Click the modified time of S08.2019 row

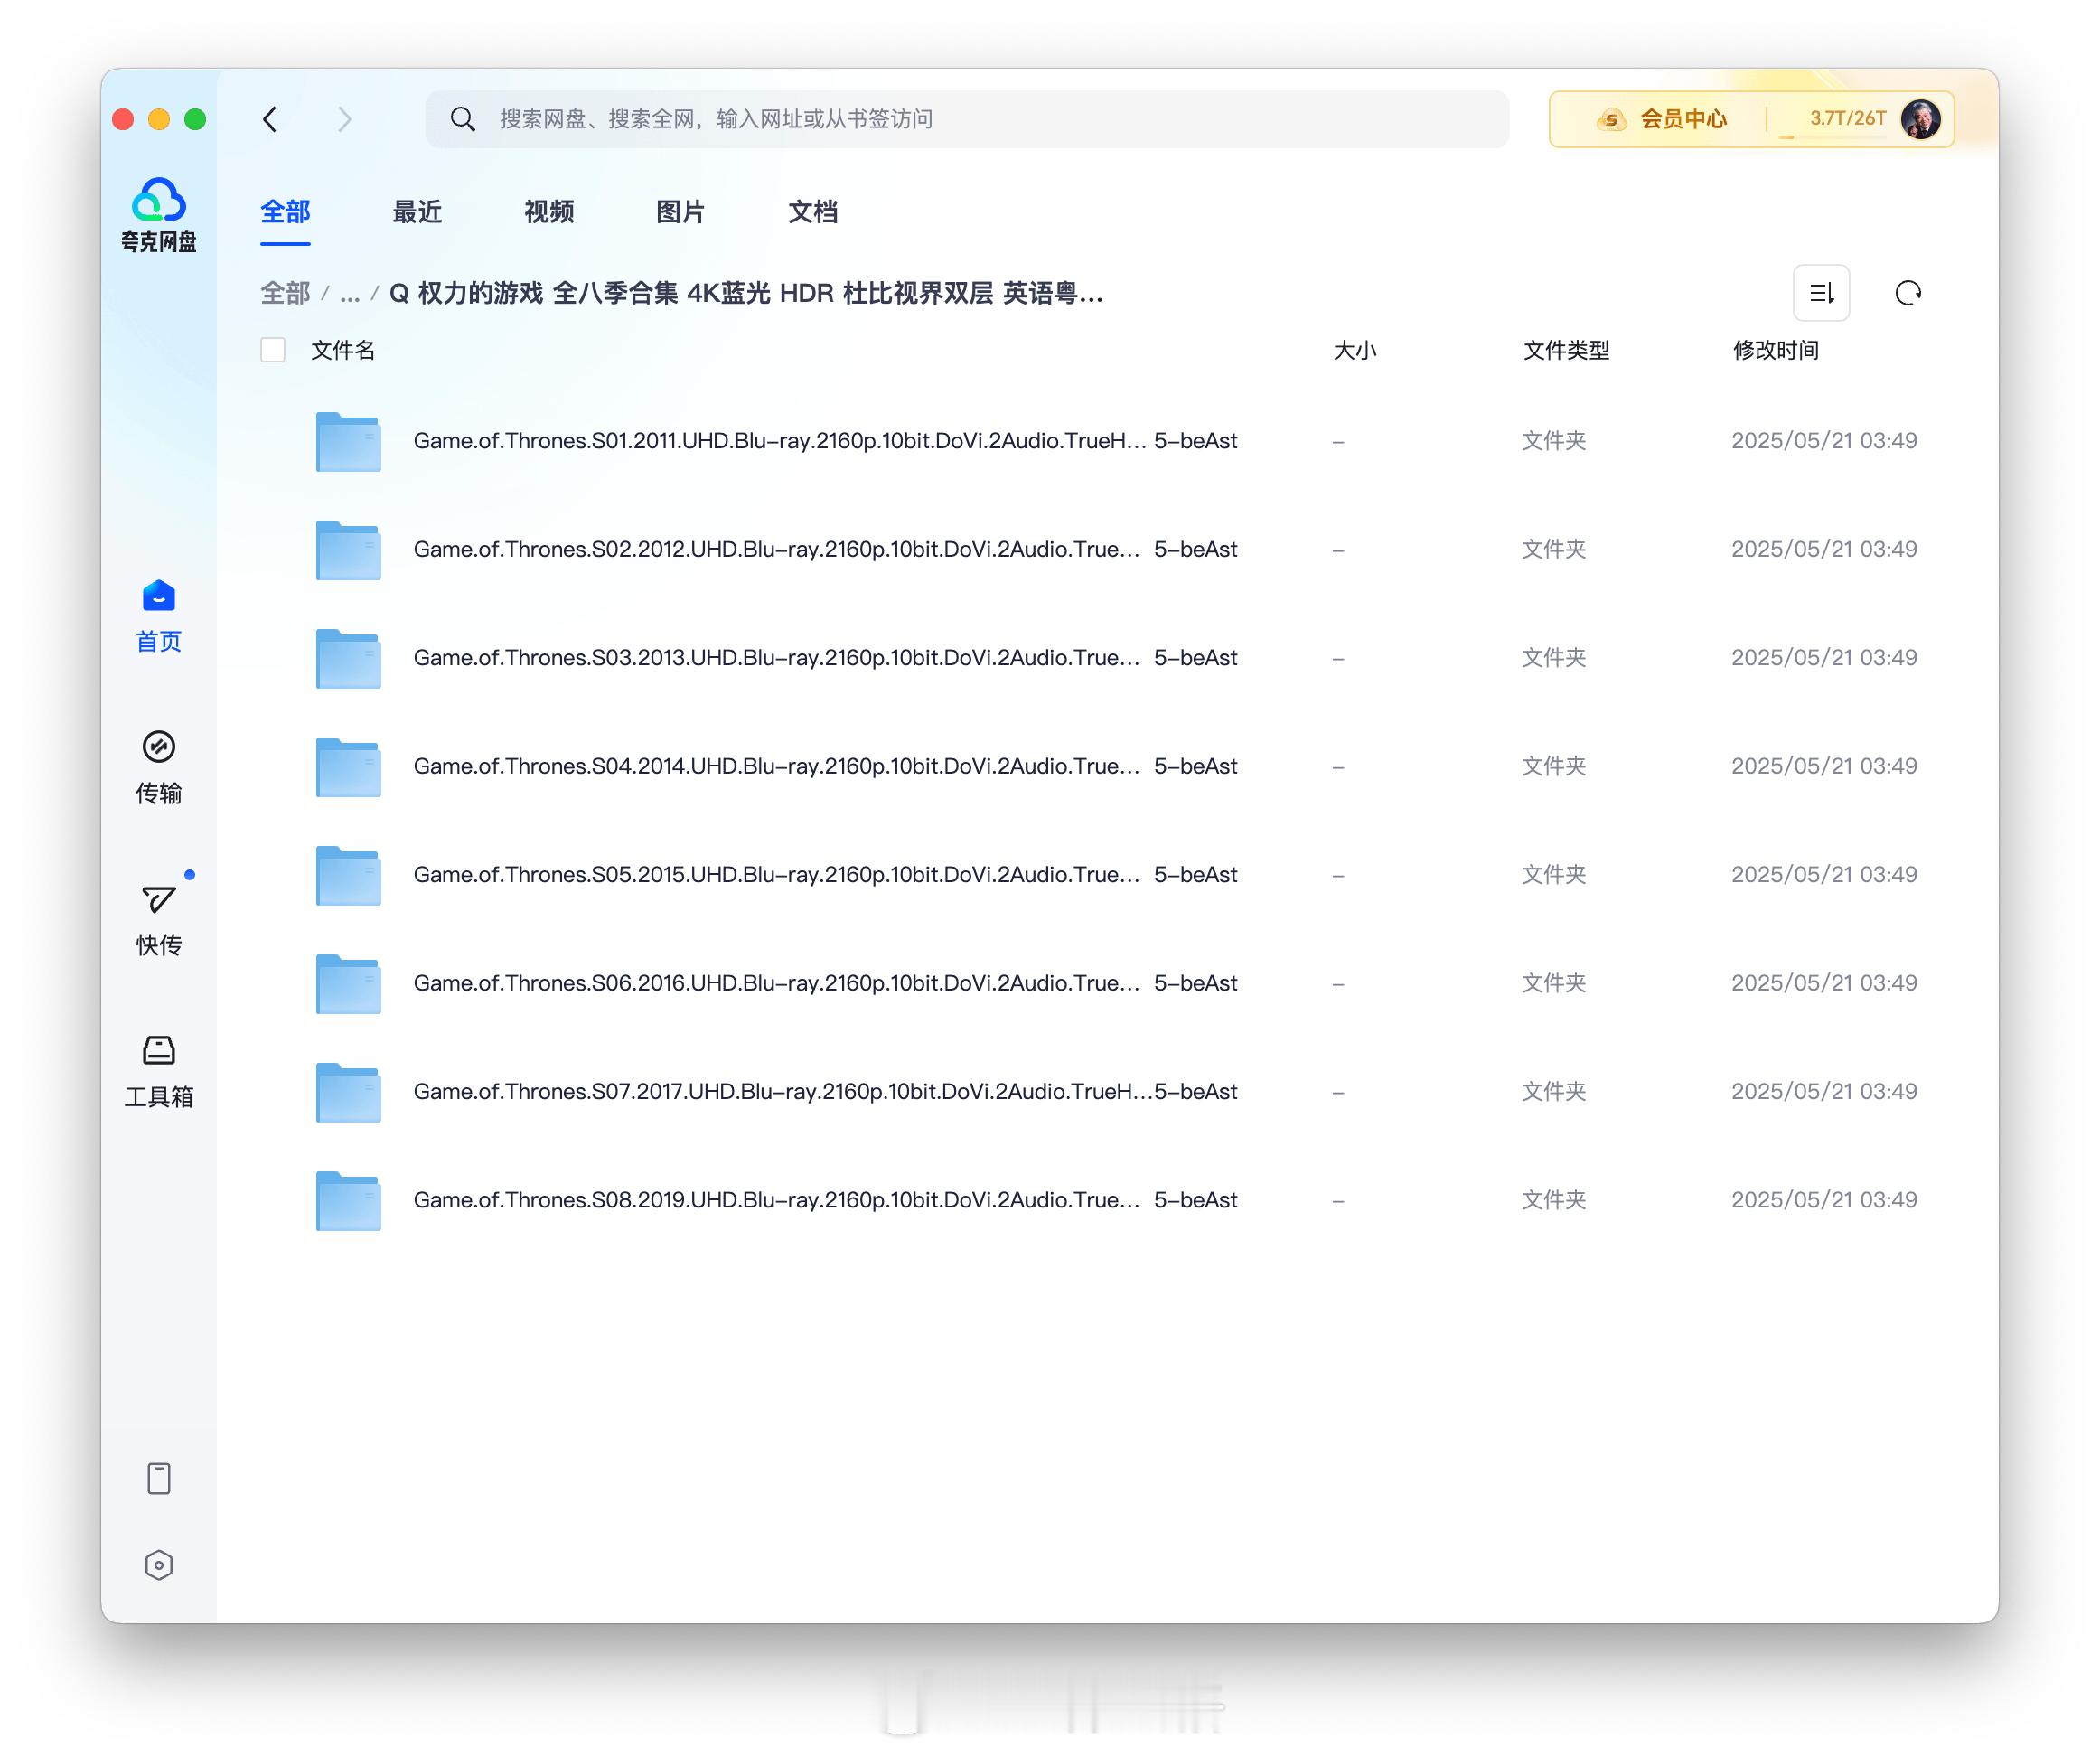(1824, 1201)
